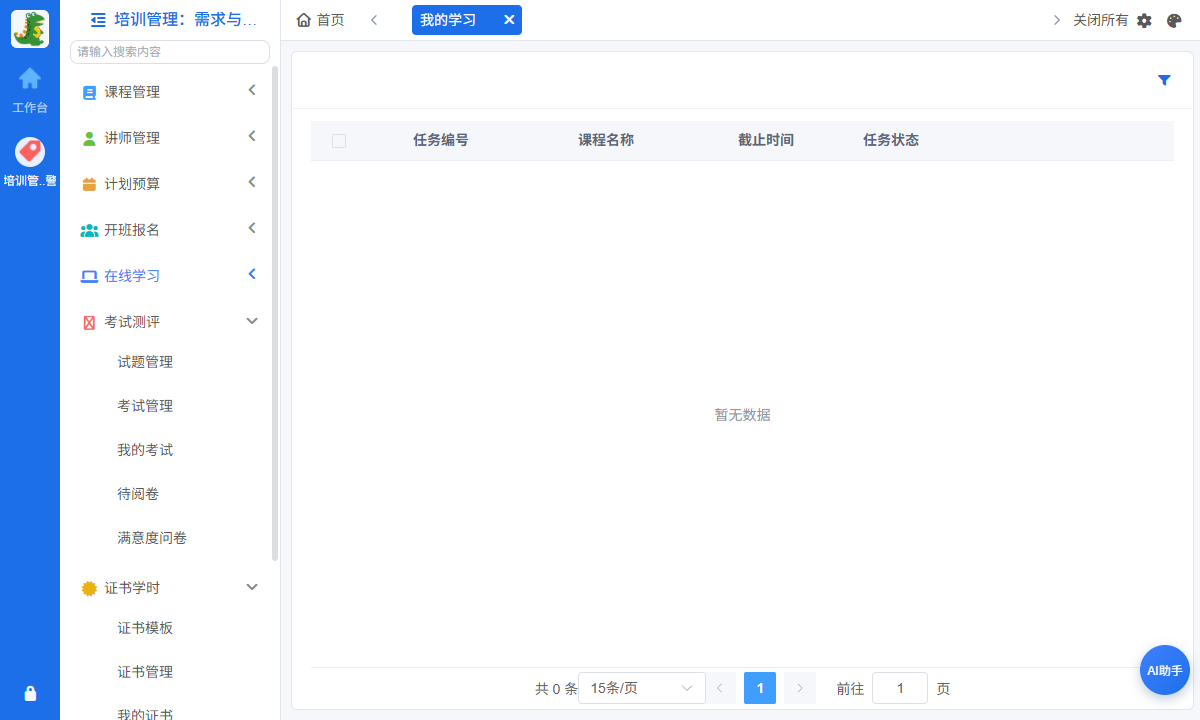Click the 开班报名 group icon
1200x720 pixels.
point(89,230)
